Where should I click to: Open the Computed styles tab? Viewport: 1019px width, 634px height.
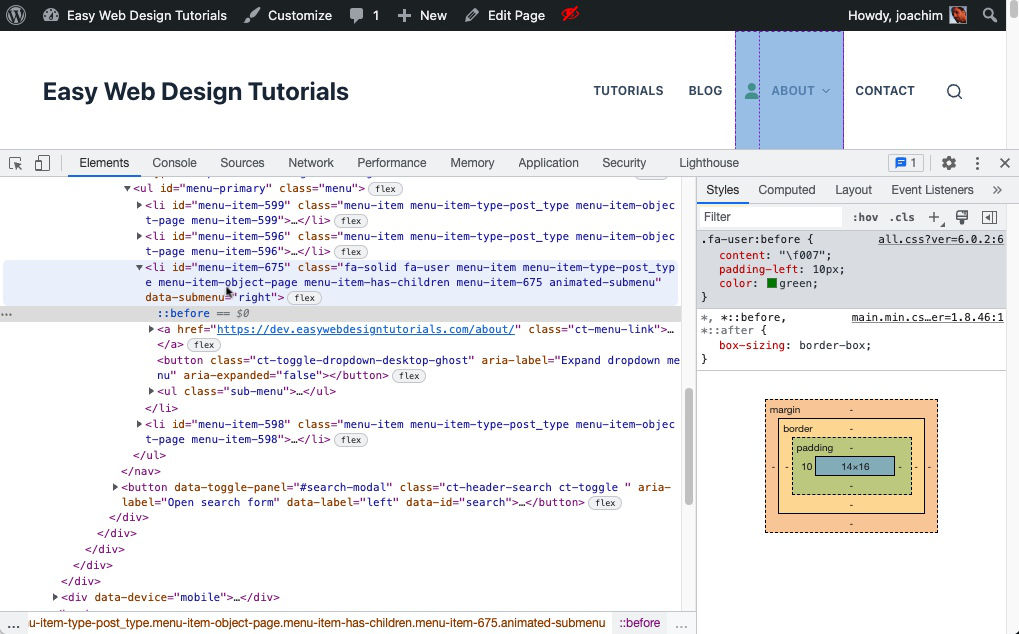pyautogui.click(x=786, y=189)
